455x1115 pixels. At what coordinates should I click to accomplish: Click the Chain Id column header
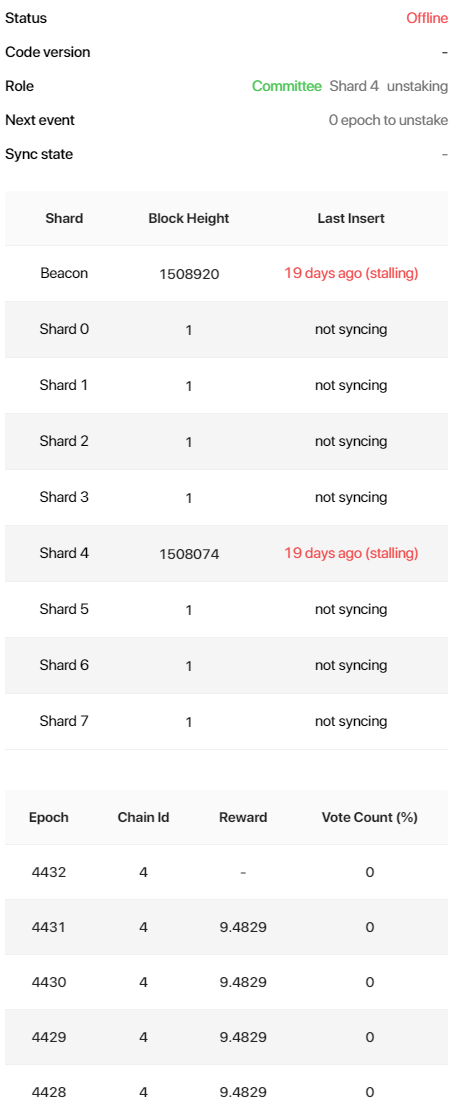pos(144,817)
